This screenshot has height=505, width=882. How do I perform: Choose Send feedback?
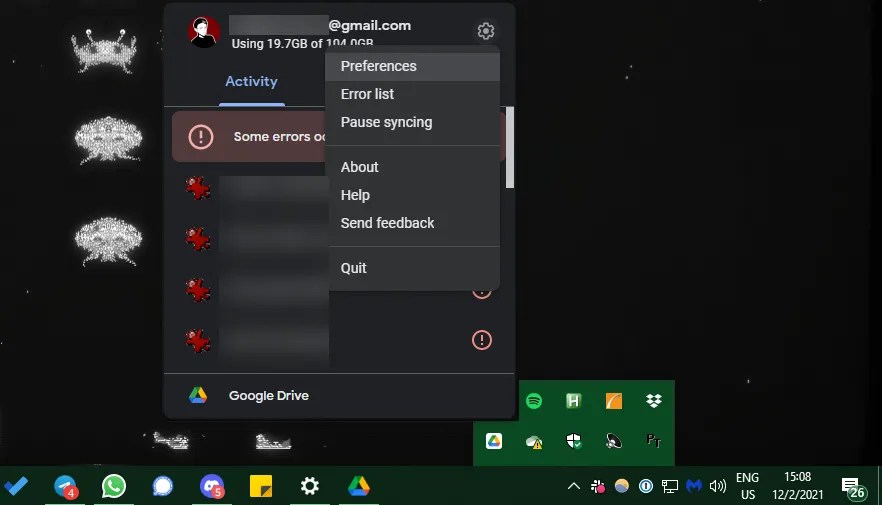412,223
